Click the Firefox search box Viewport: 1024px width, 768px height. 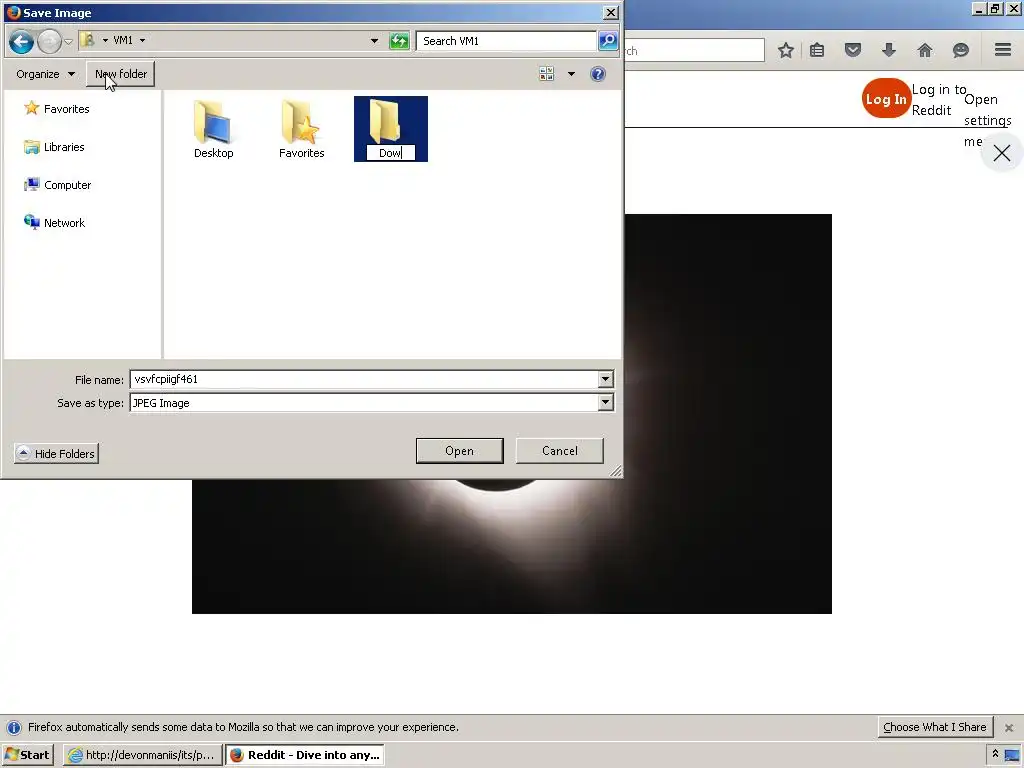point(694,50)
